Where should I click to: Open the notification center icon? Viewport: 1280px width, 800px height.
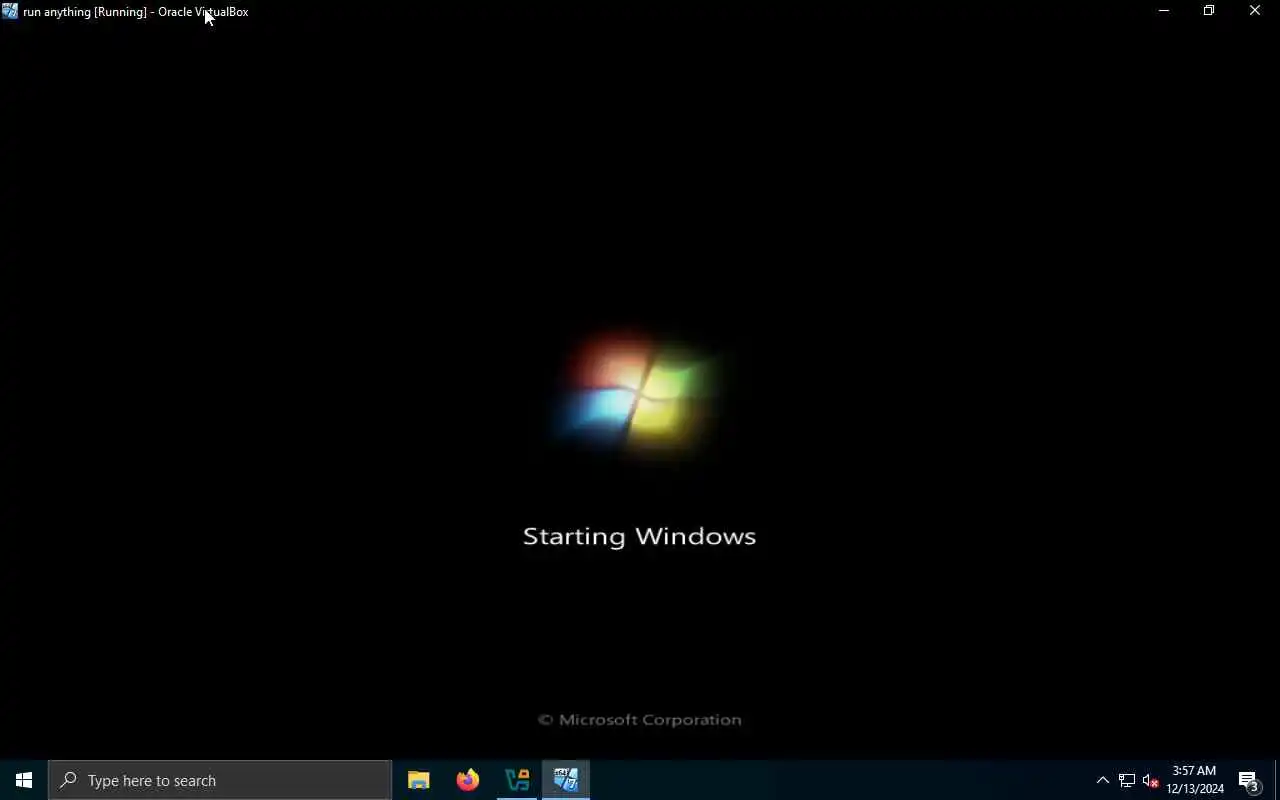click(x=1249, y=781)
